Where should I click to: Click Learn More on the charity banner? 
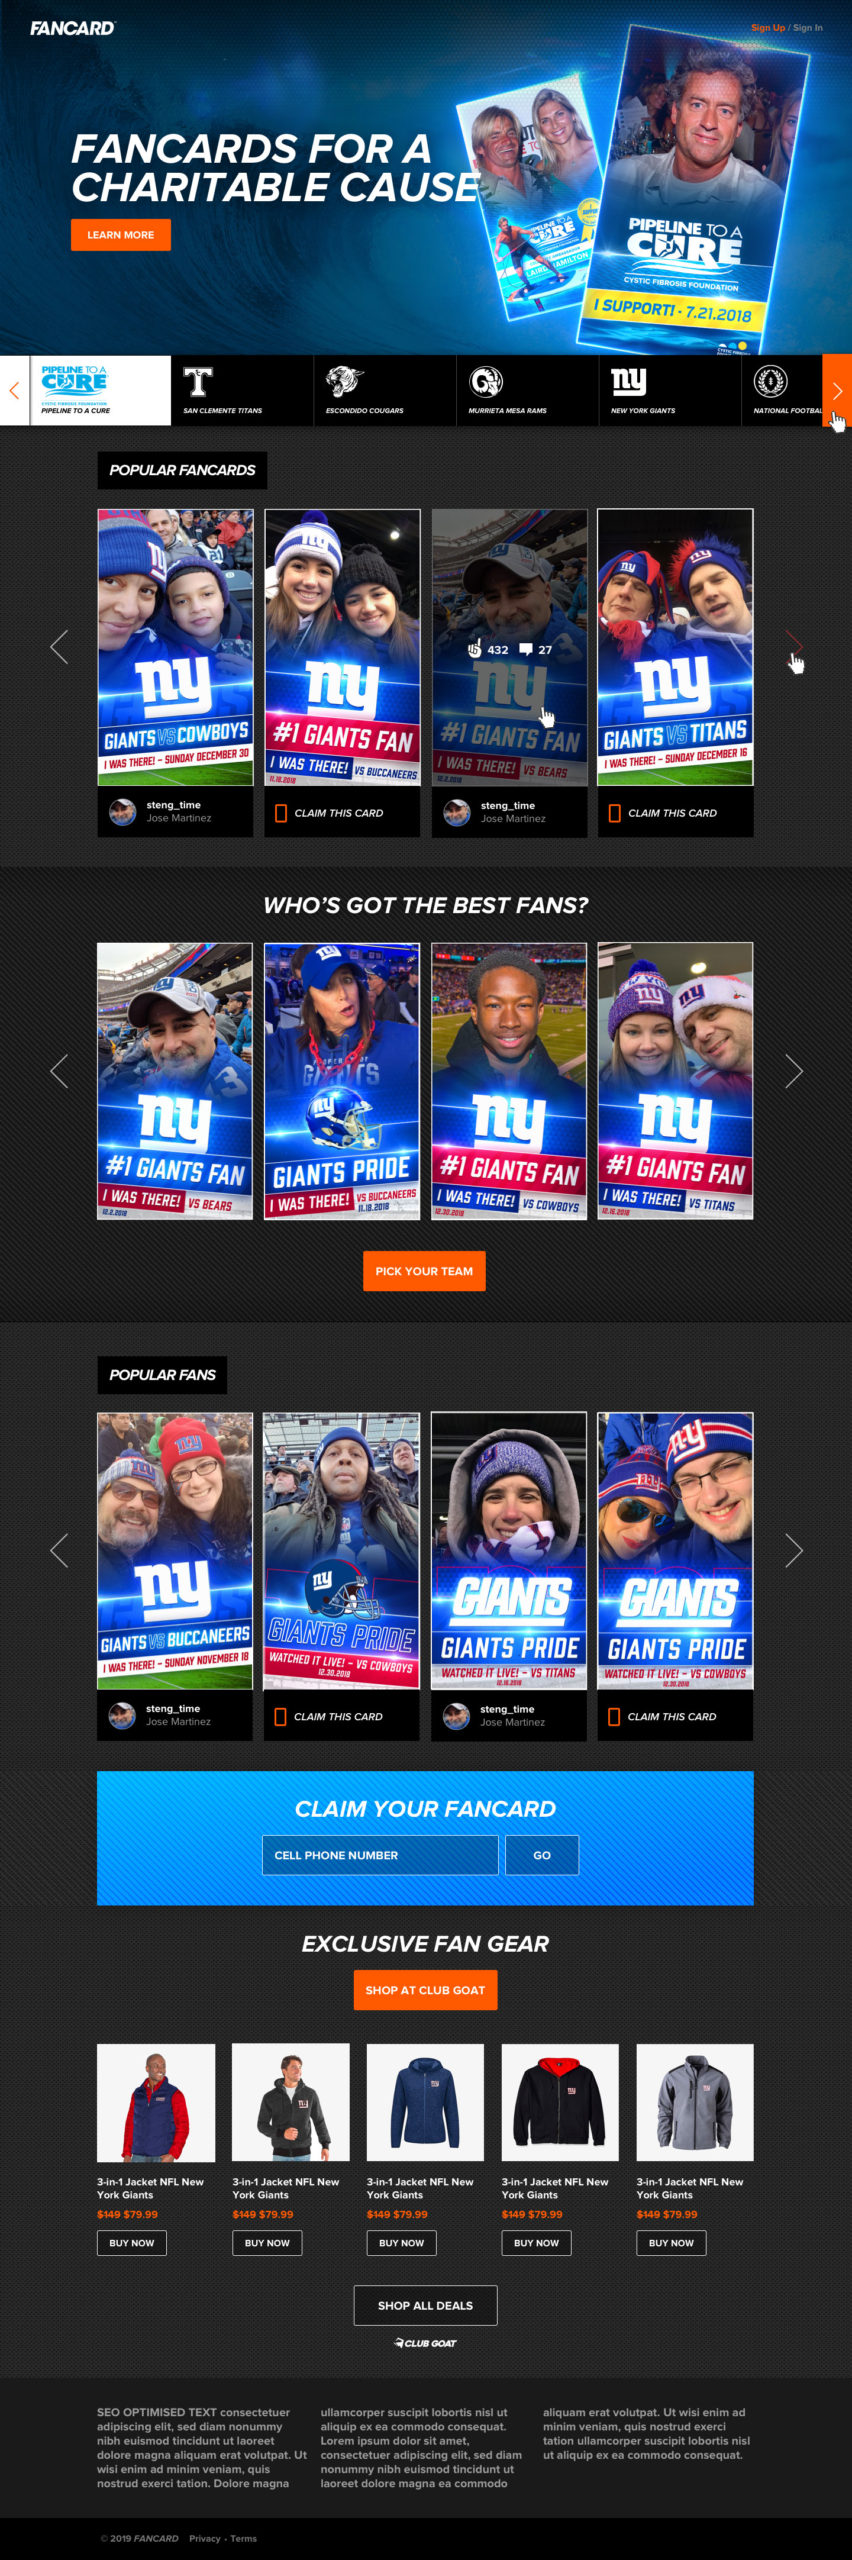coord(120,235)
